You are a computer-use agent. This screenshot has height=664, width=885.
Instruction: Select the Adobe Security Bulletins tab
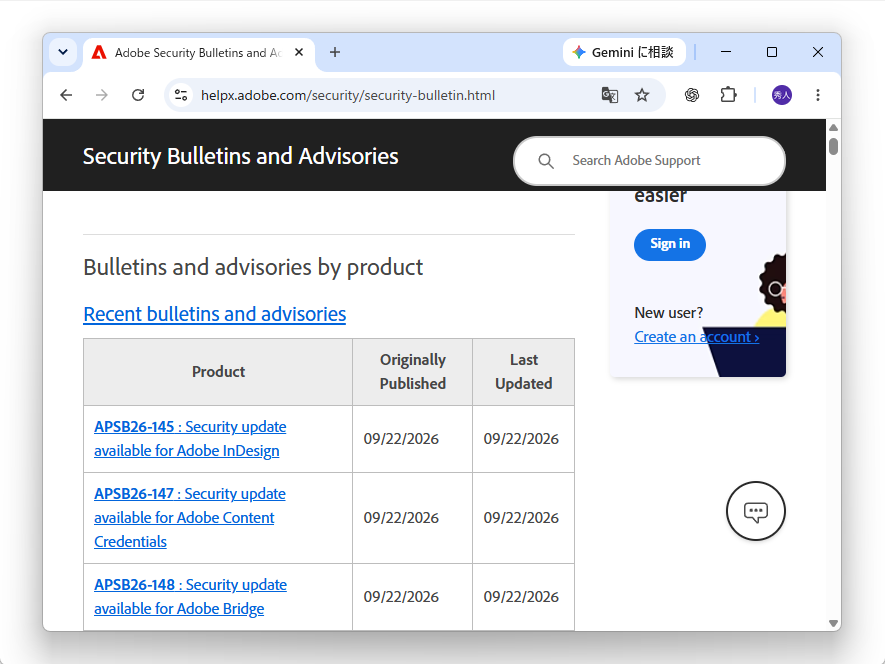point(199,53)
